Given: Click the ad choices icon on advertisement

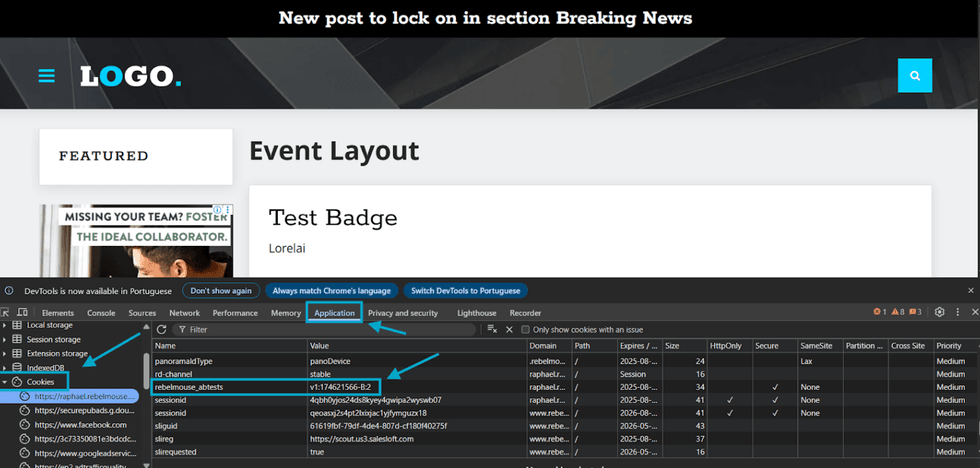Looking at the screenshot, I should (x=216, y=210).
